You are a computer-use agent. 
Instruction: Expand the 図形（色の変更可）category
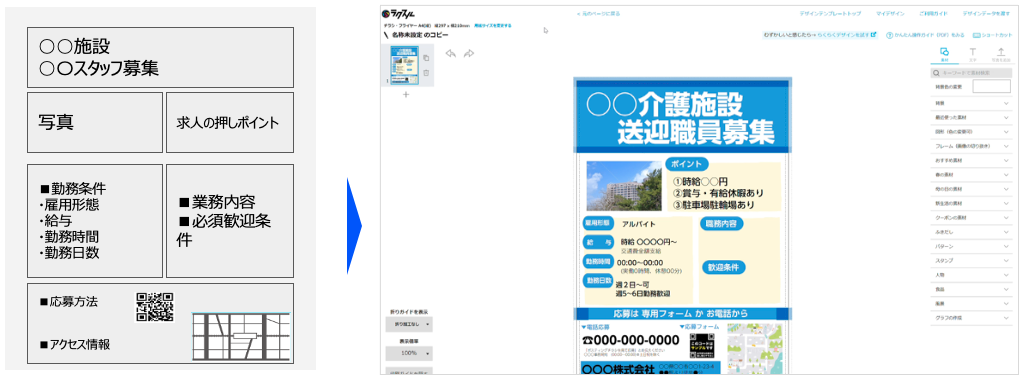pyautogui.click(x=972, y=132)
